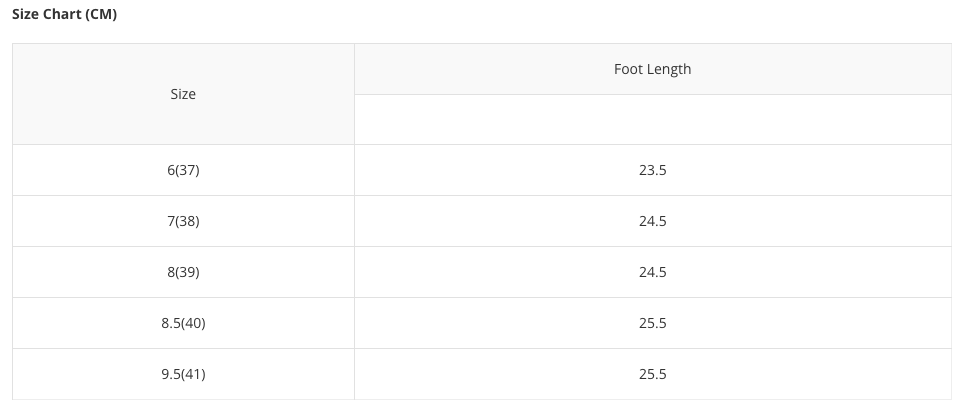Select the 7(38) size cell

[x=183, y=221]
